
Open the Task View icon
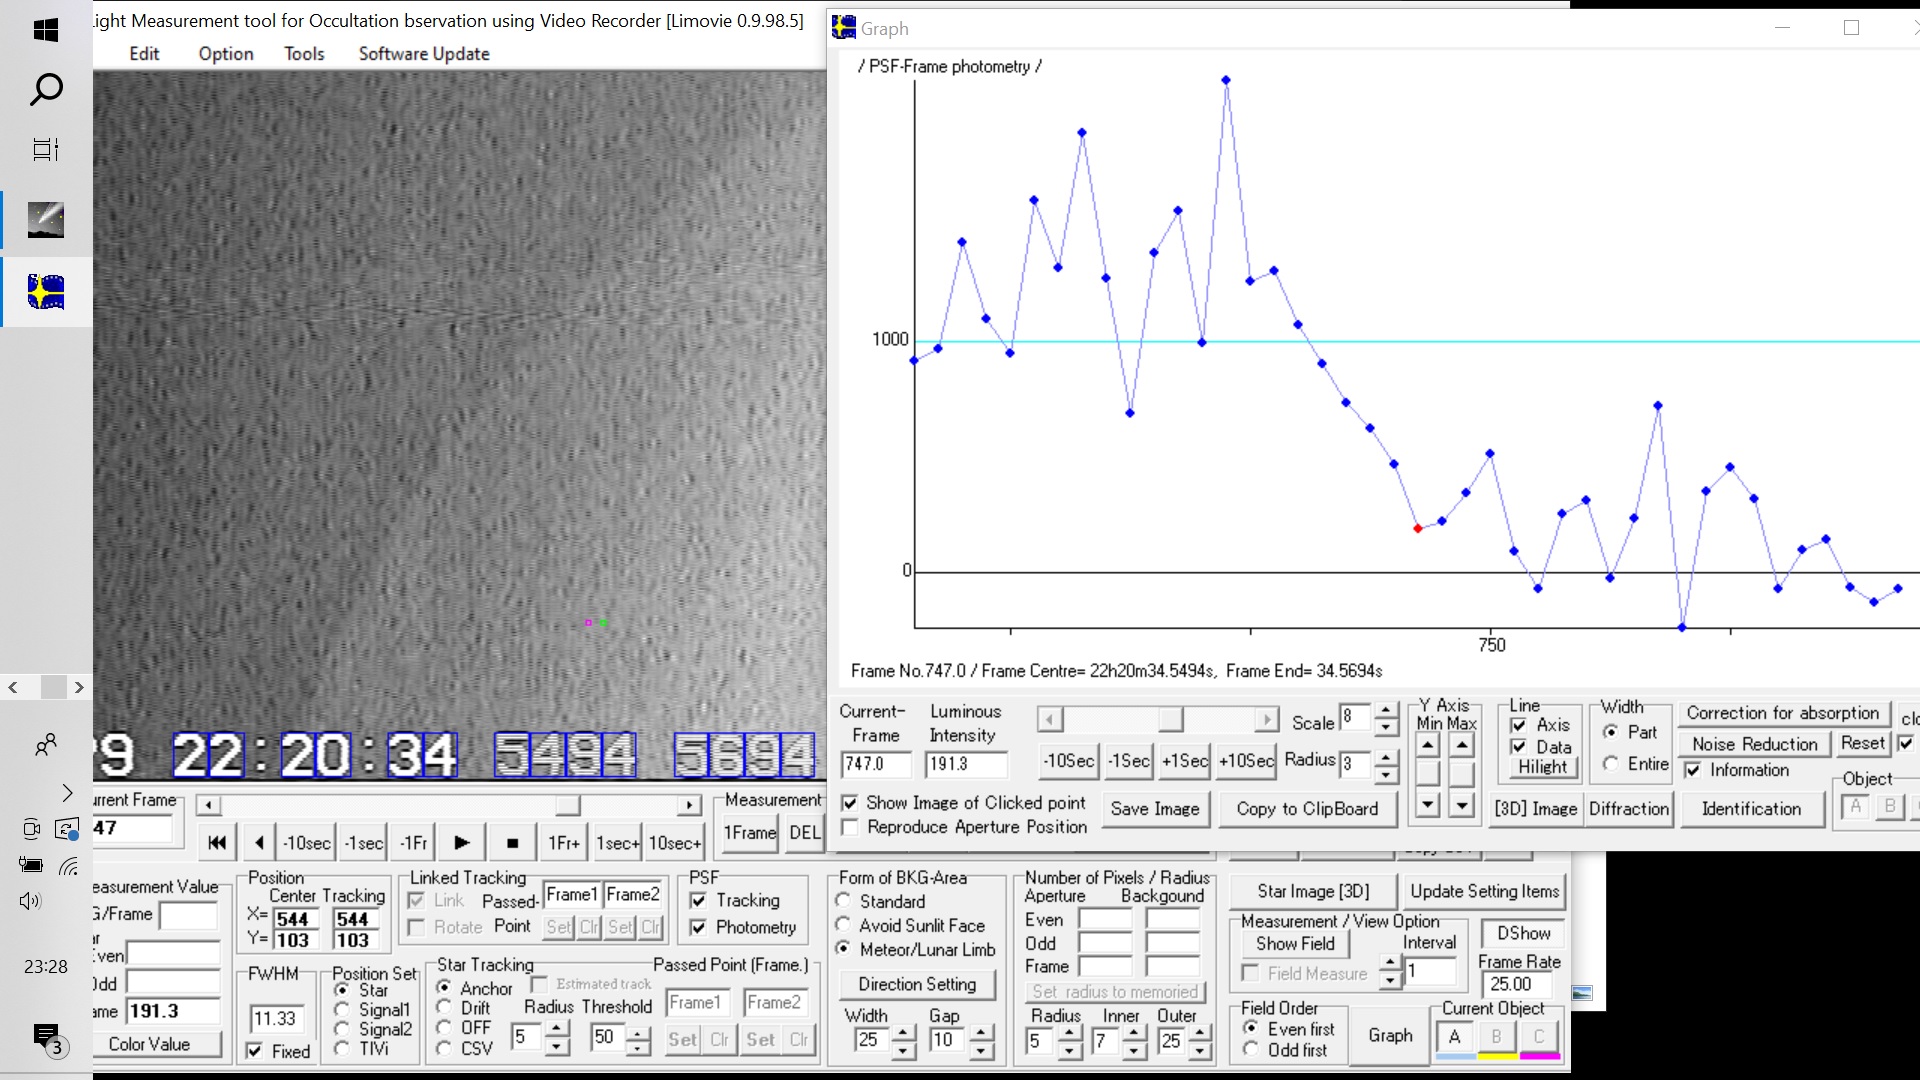tap(46, 150)
